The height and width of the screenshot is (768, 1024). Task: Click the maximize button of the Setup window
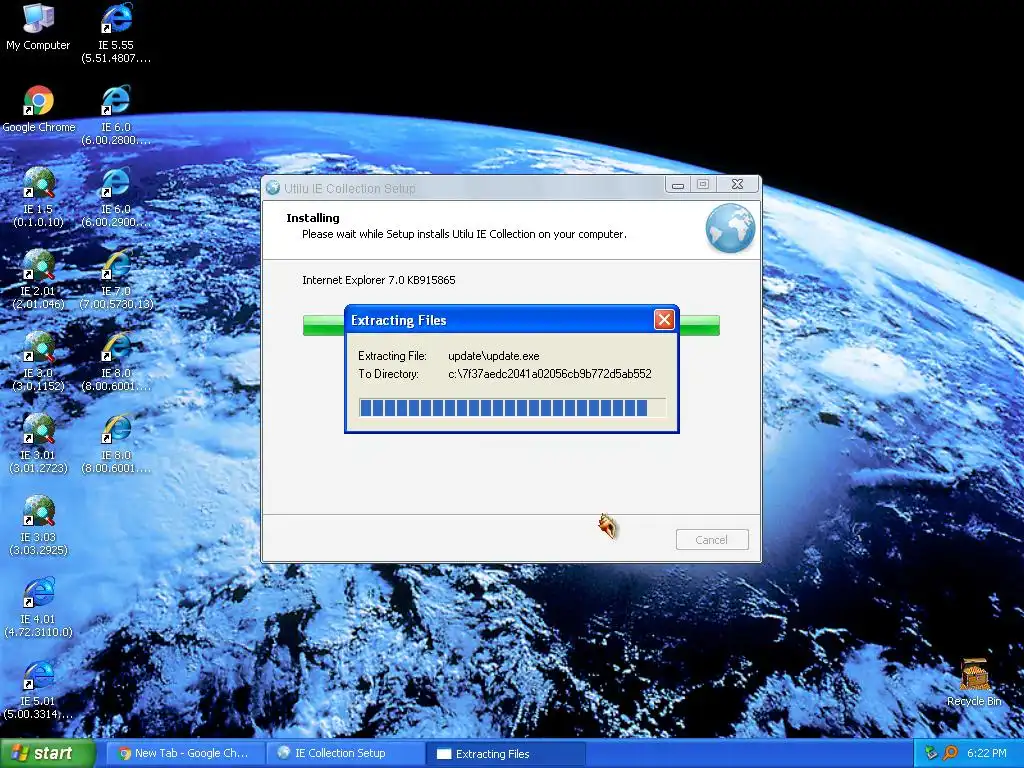(x=703, y=185)
